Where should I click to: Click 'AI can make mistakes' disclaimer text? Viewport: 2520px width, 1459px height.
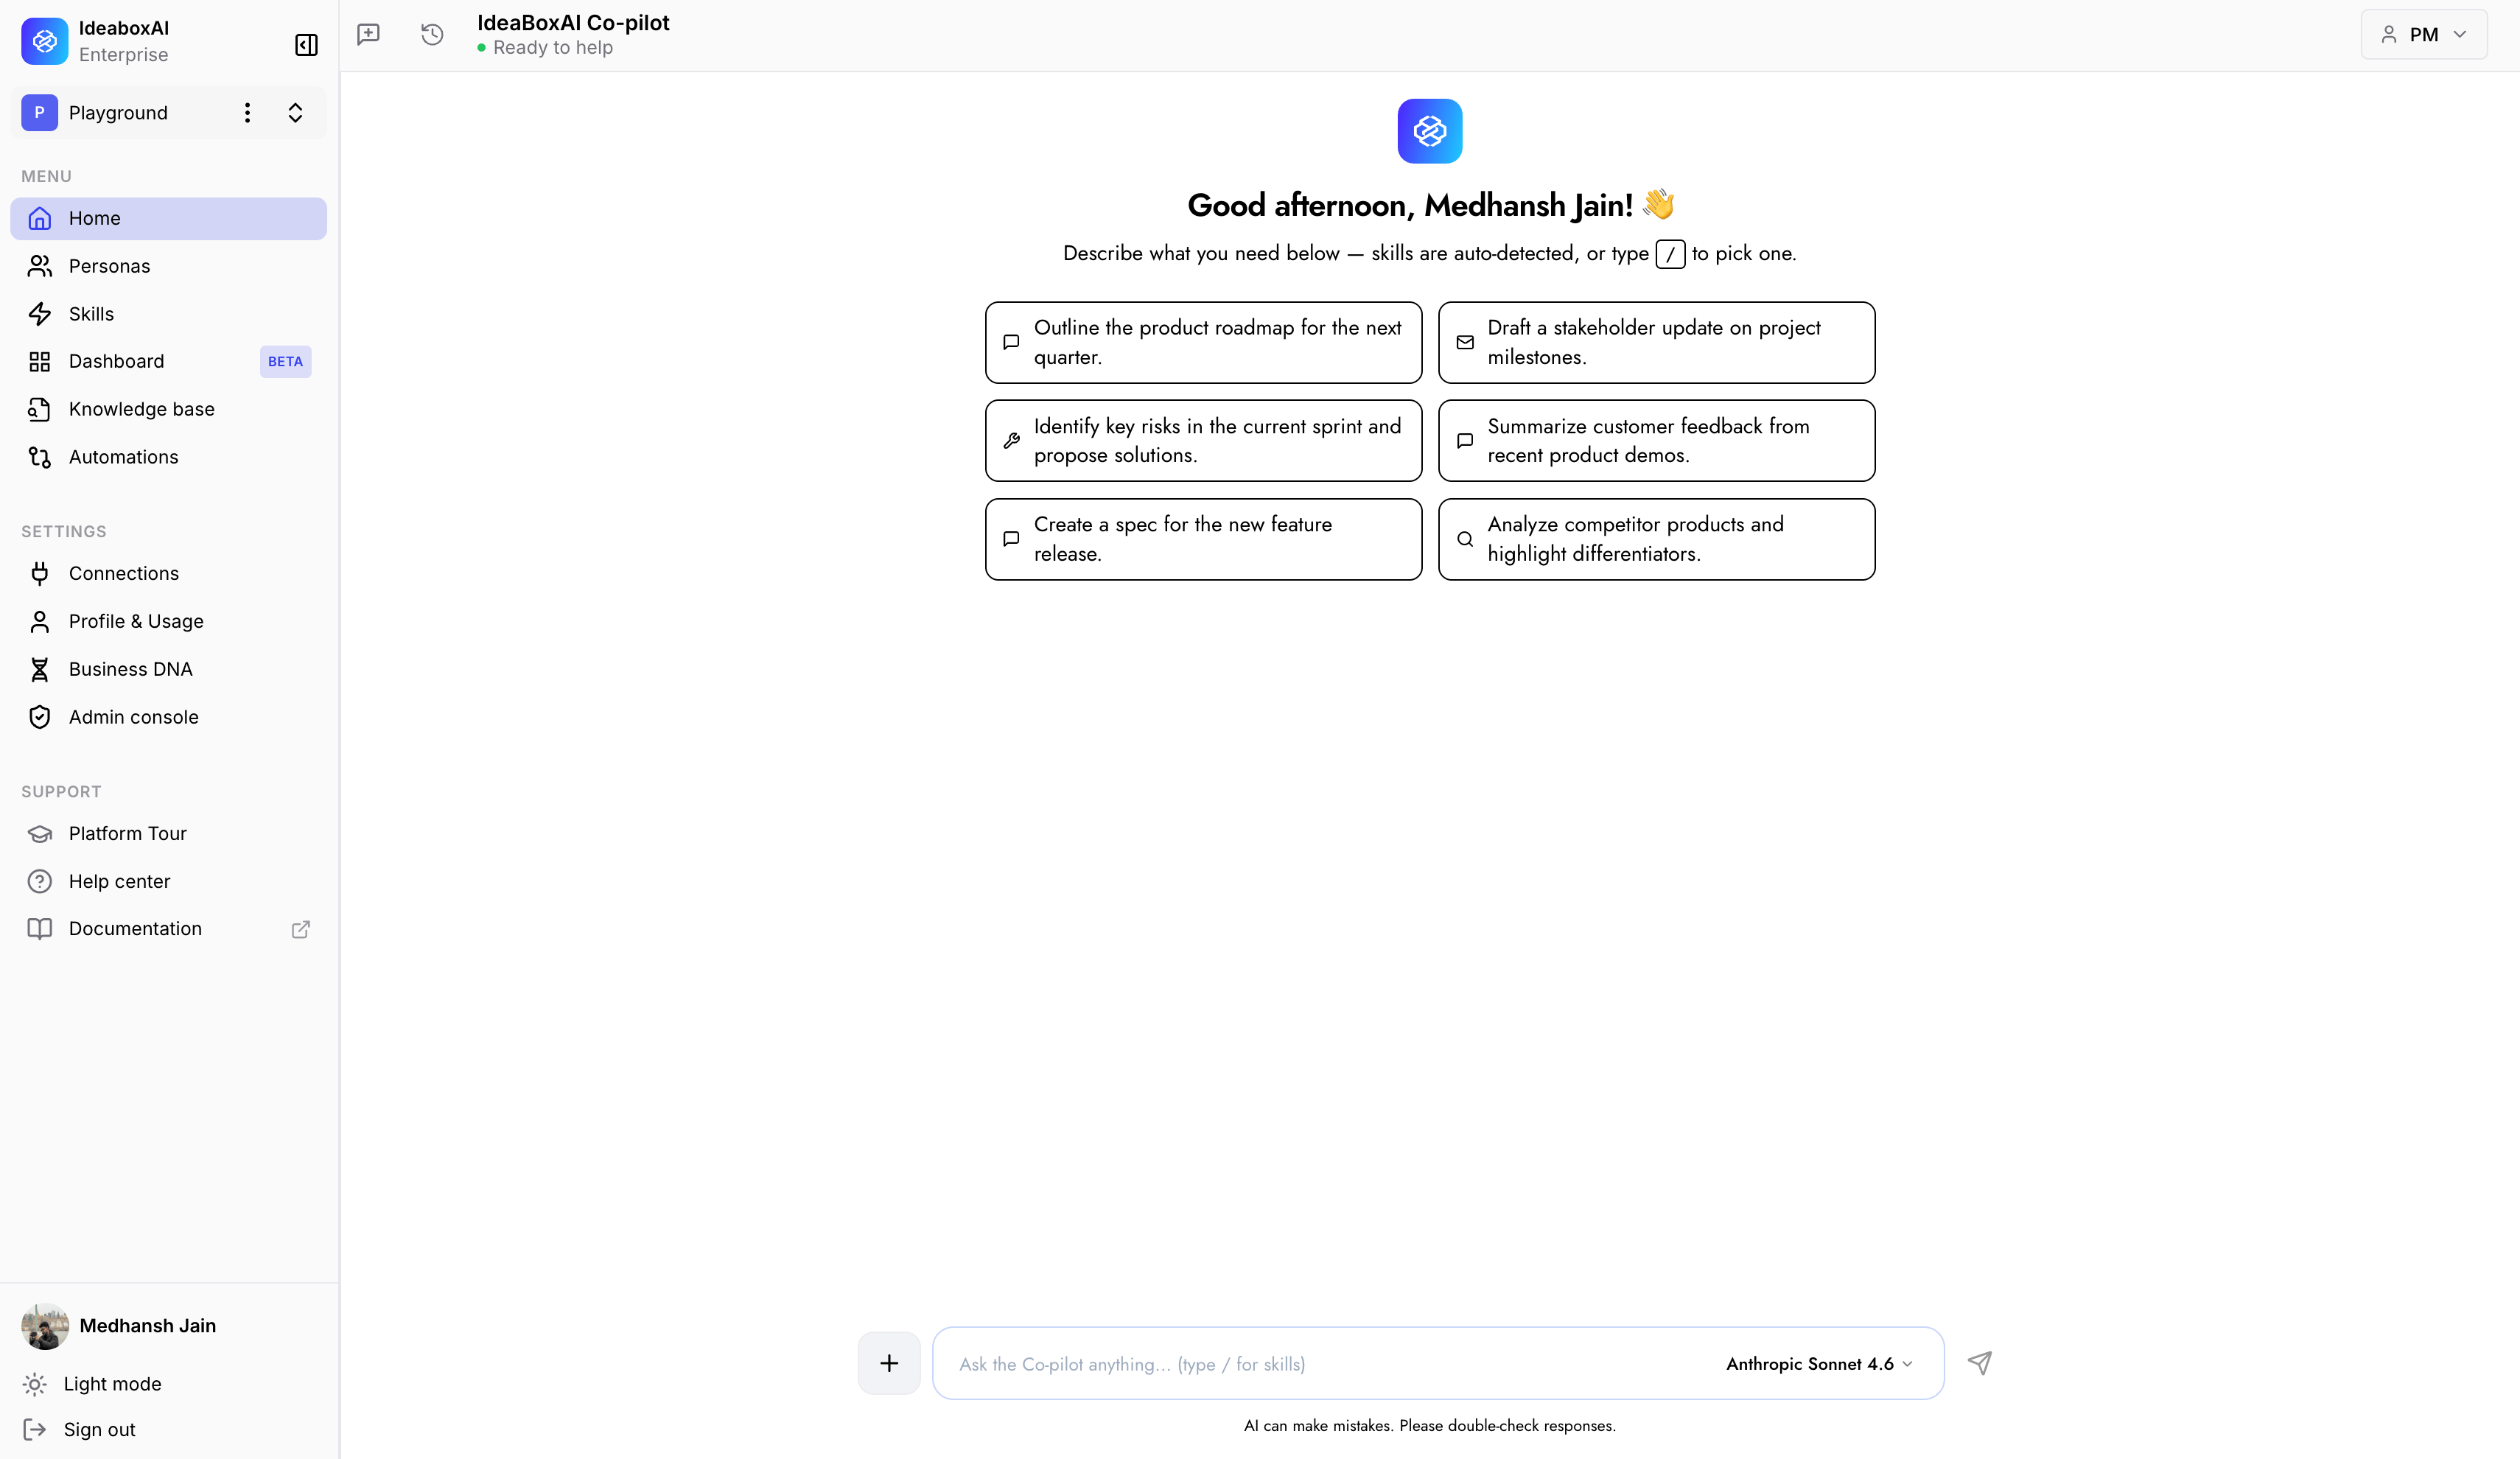coord(1430,1425)
